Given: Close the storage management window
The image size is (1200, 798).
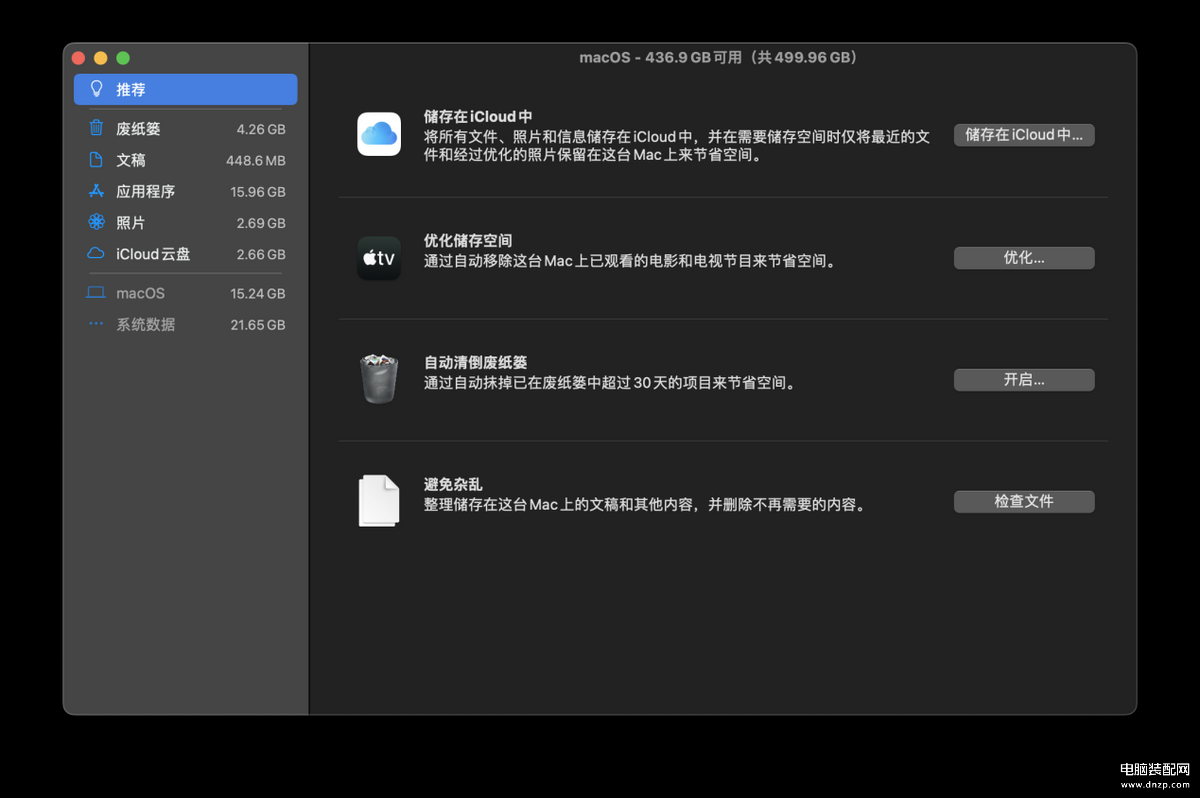Looking at the screenshot, I should point(78,59).
